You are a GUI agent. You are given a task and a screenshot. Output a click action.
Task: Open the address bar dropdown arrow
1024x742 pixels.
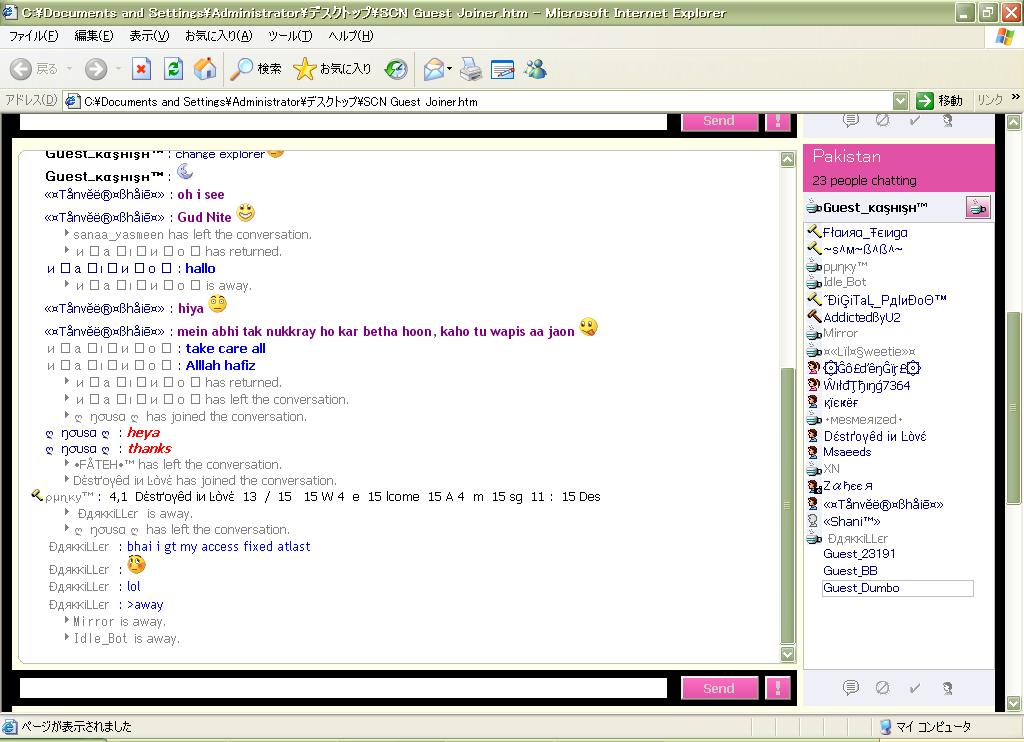(900, 101)
